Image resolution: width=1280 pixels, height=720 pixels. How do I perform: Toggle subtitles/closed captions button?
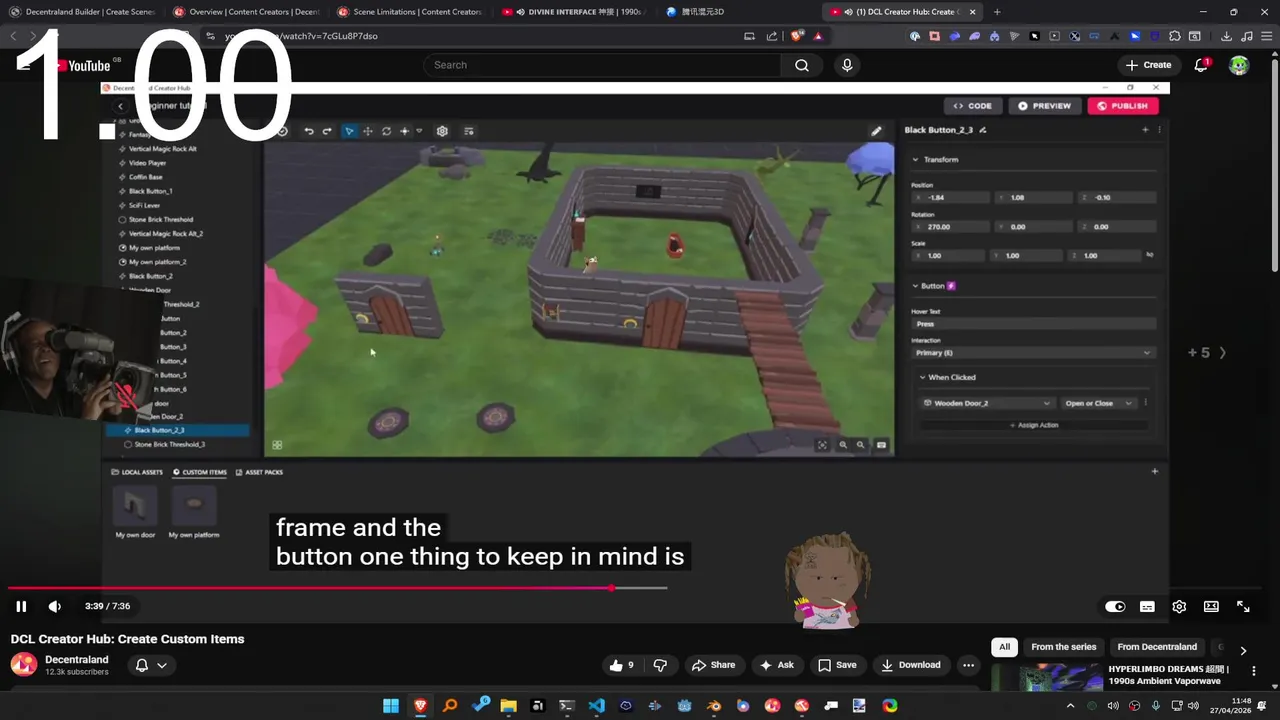[x=1147, y=606]
